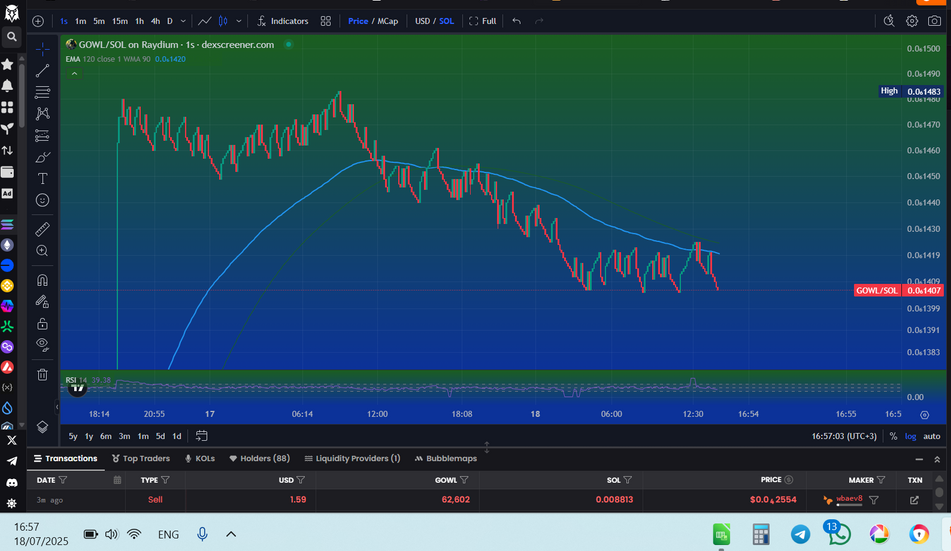951x551 pixels.
Task: Open USD column filter
Action: [x=301, y=480]
